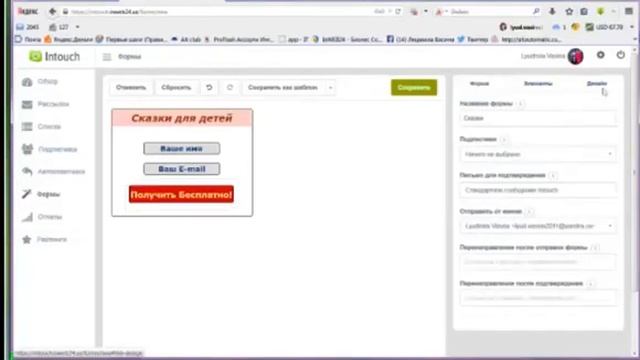Click info icon beside Отправить от имени
This screenshot has height=360, width=640.
(x=529, y=211)
